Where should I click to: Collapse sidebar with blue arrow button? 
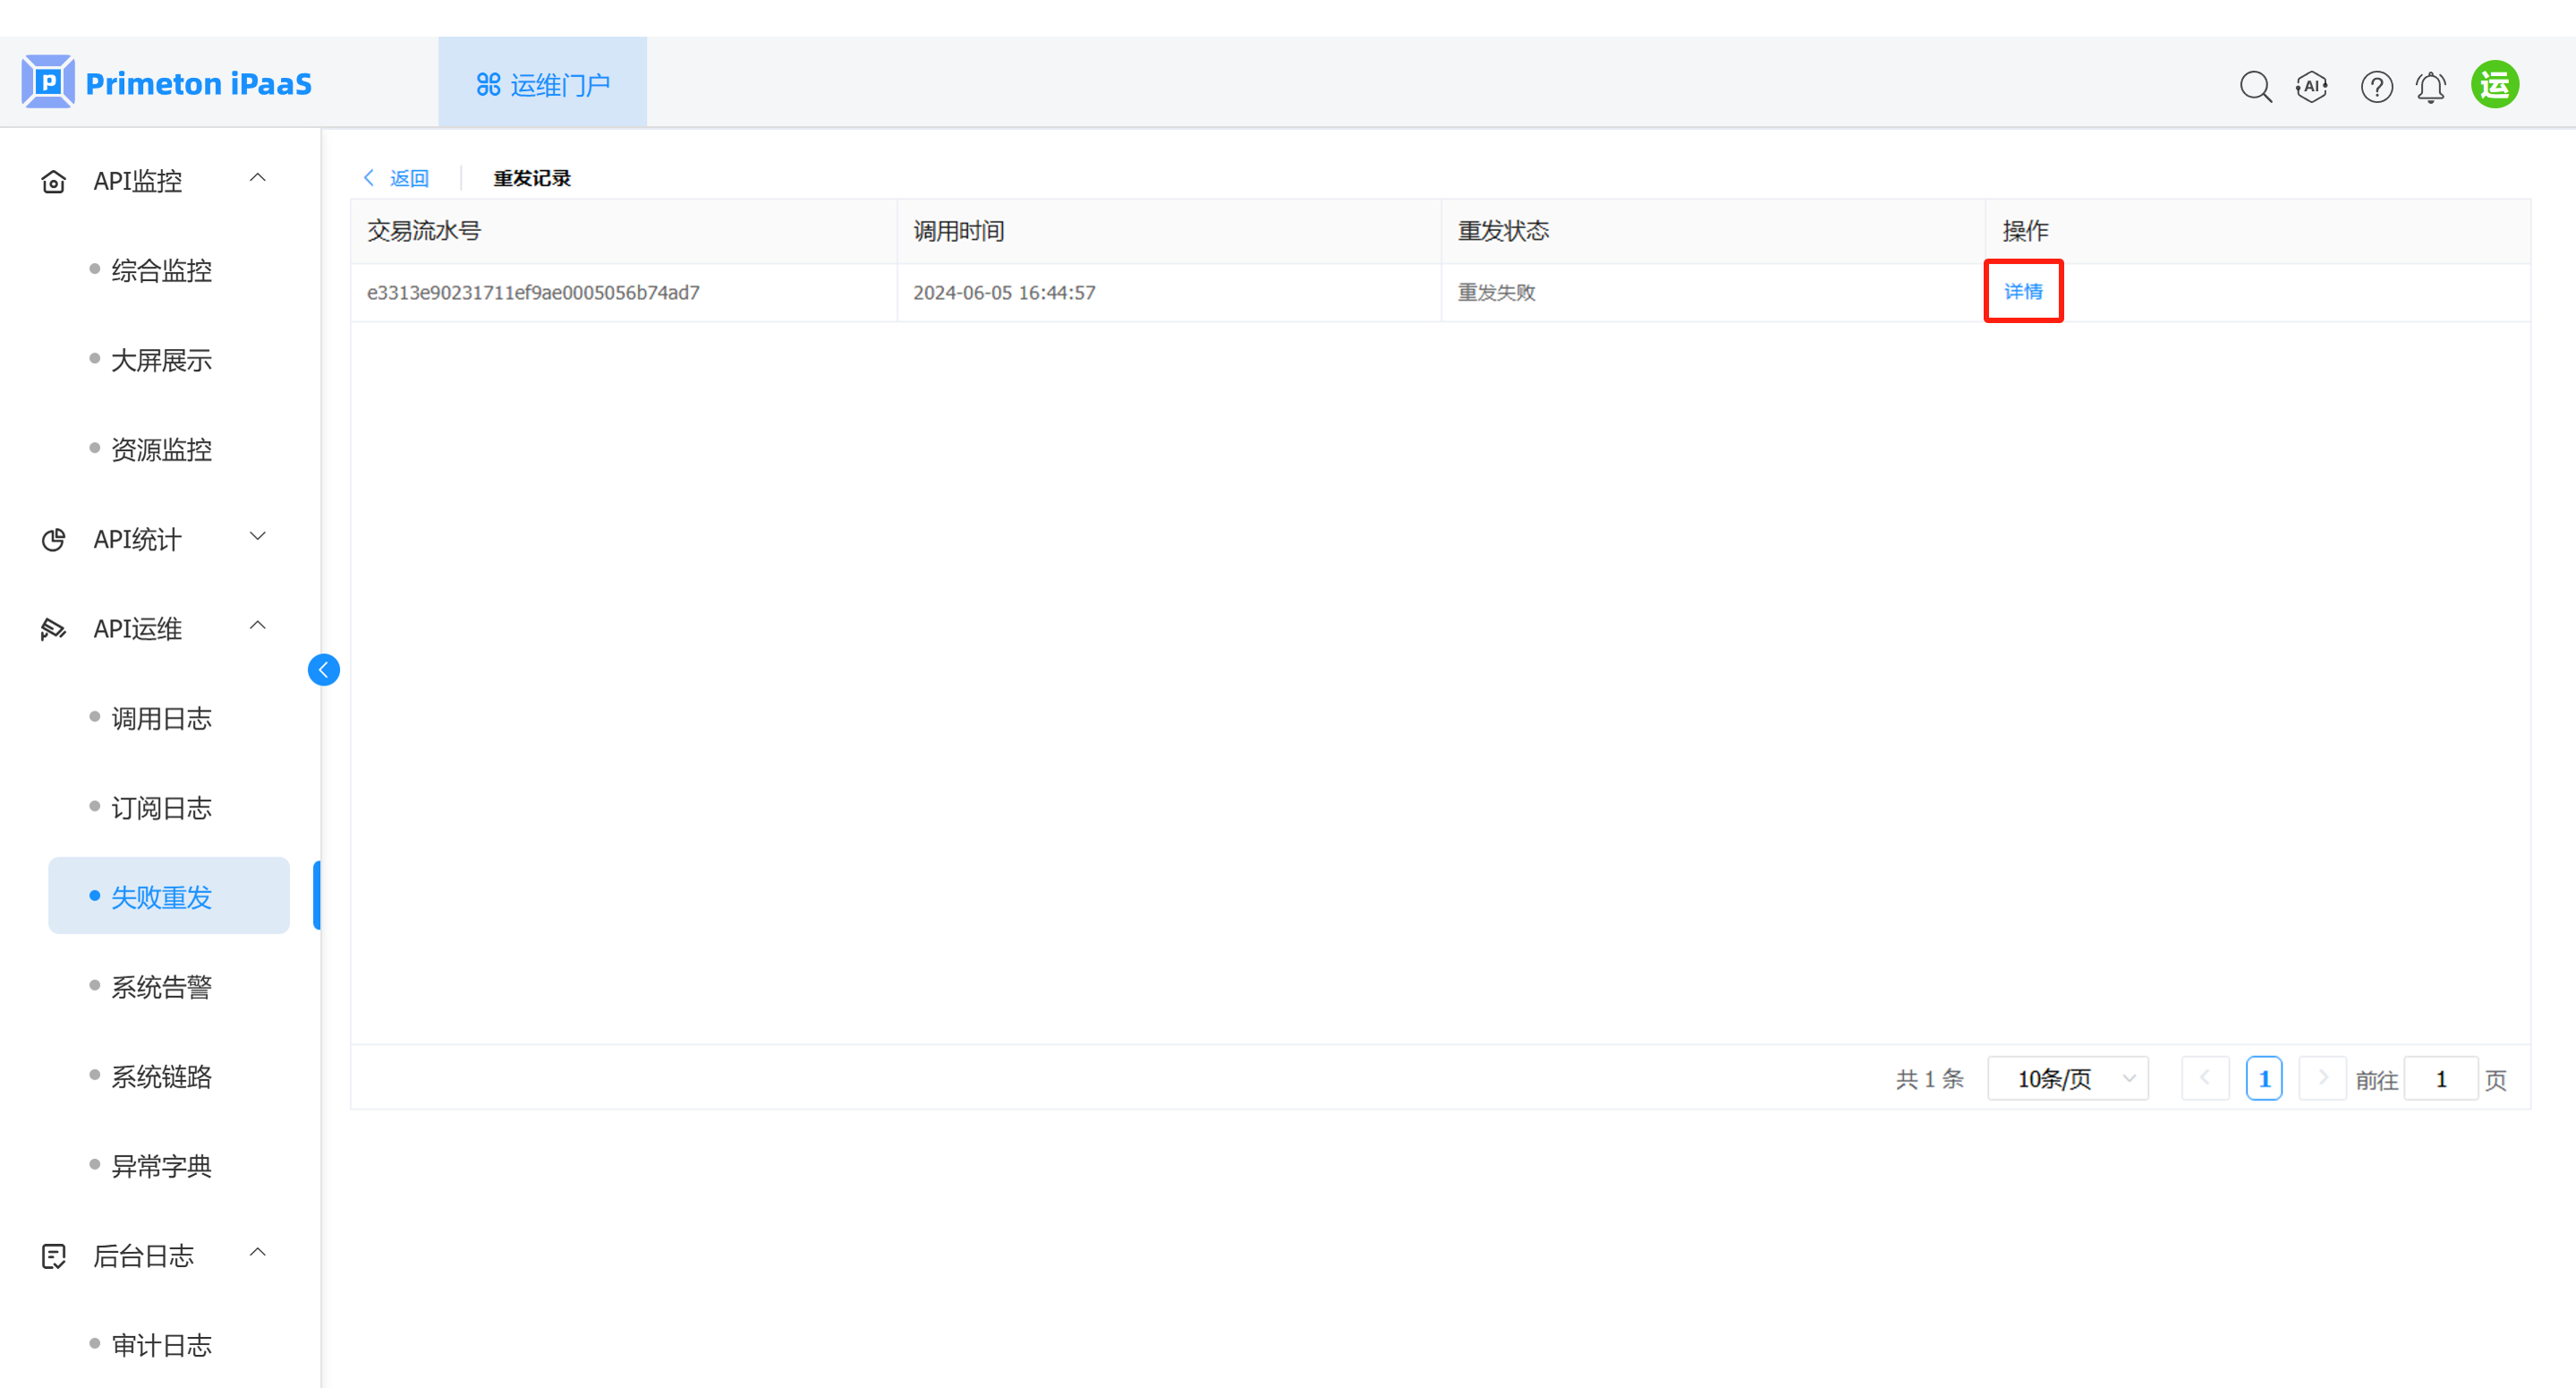[x=323, y=669]
